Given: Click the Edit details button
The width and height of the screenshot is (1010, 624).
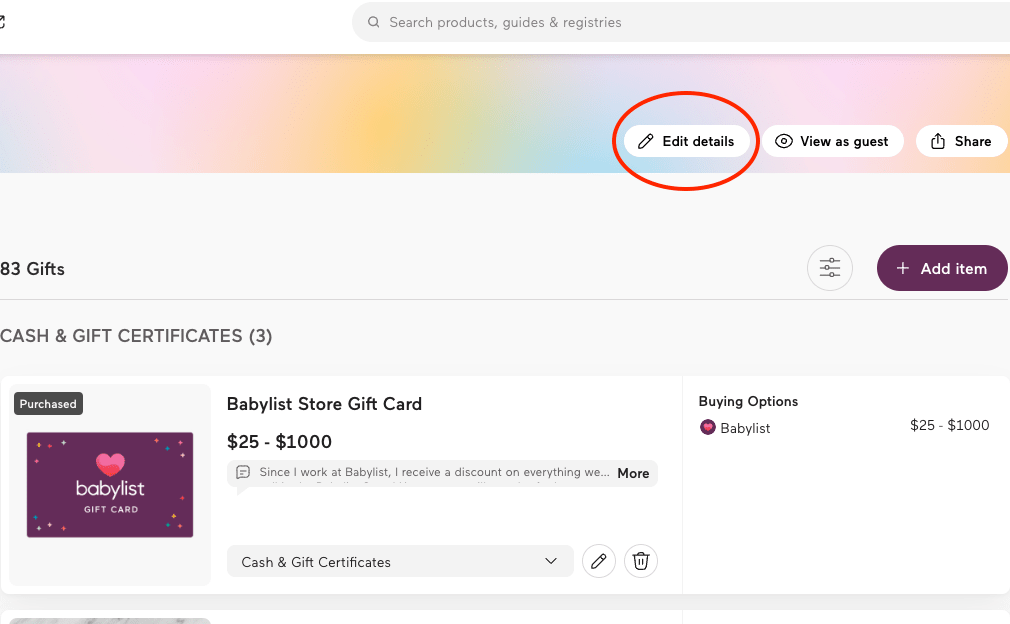Looking at the screenshot, I should [686, 141].
